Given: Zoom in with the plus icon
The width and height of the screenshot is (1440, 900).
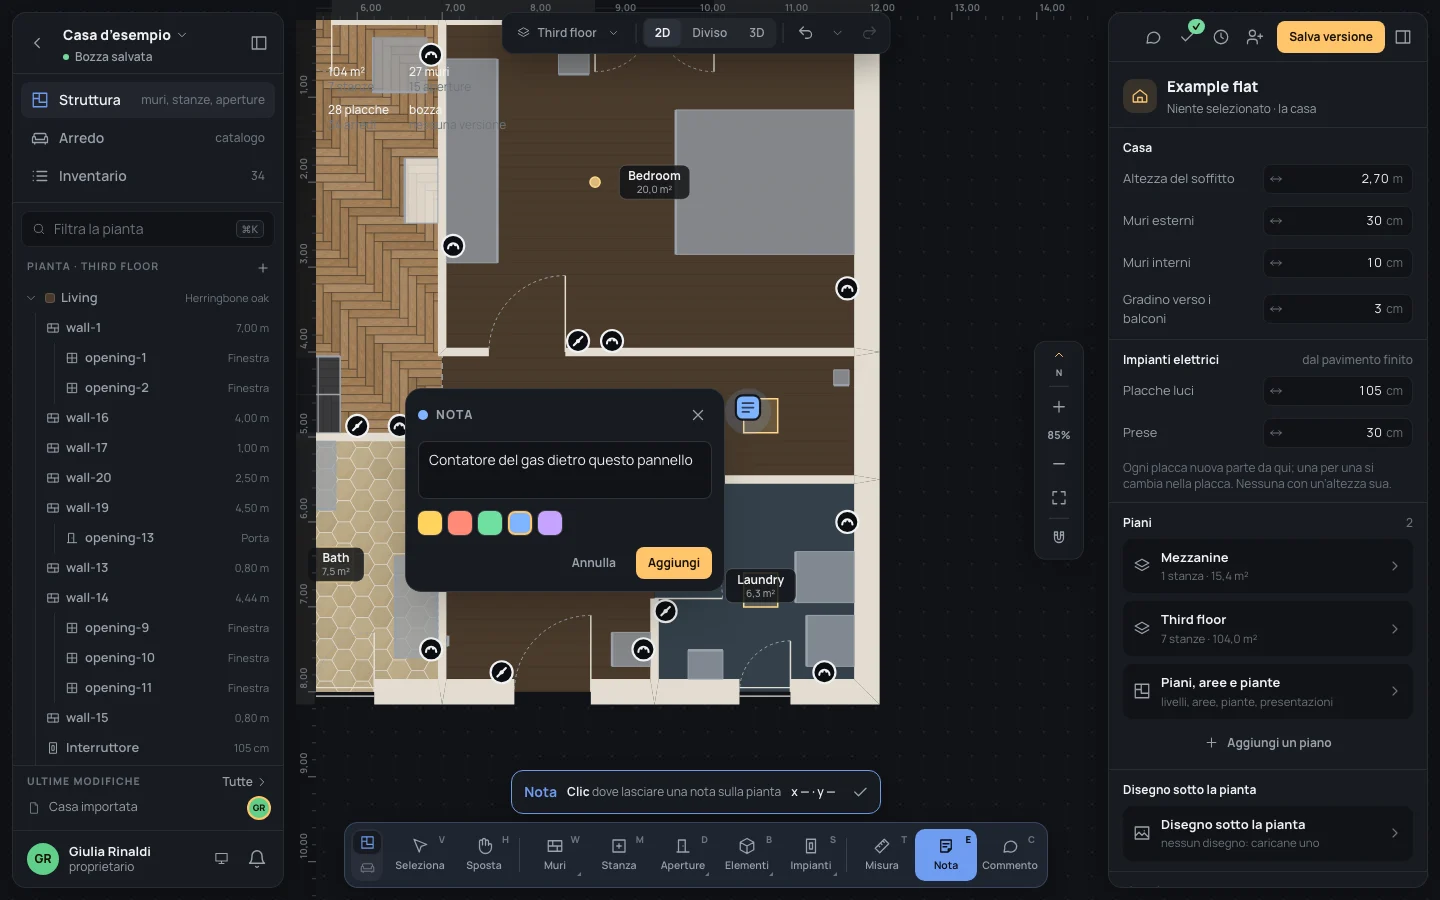Looking at the screenshot, I should 1059,407.
